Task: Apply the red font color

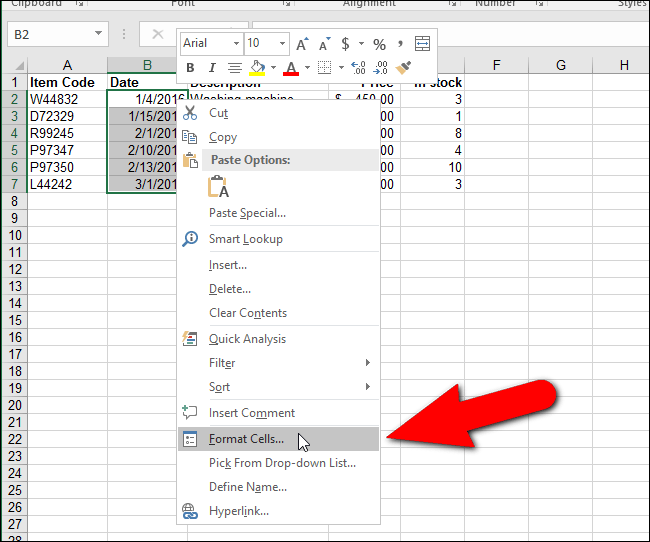Action: [x=291, y=68]
